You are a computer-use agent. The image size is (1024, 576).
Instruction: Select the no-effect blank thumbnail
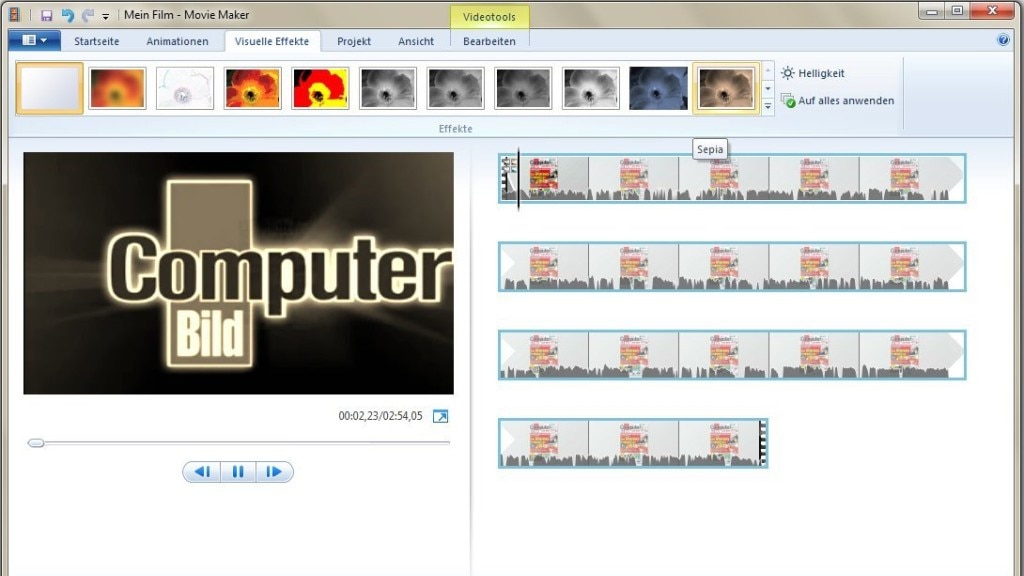click(x=50, y=88)
